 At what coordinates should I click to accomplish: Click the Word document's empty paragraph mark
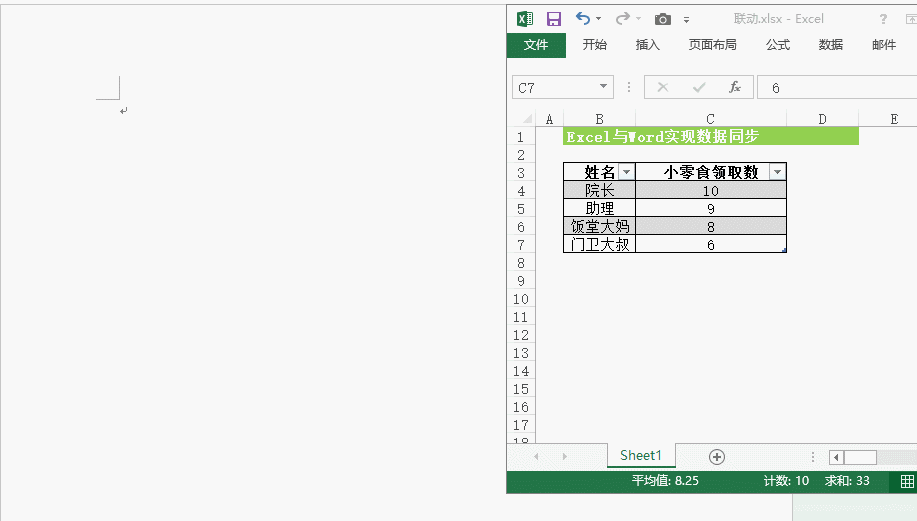tap(123, 111)
